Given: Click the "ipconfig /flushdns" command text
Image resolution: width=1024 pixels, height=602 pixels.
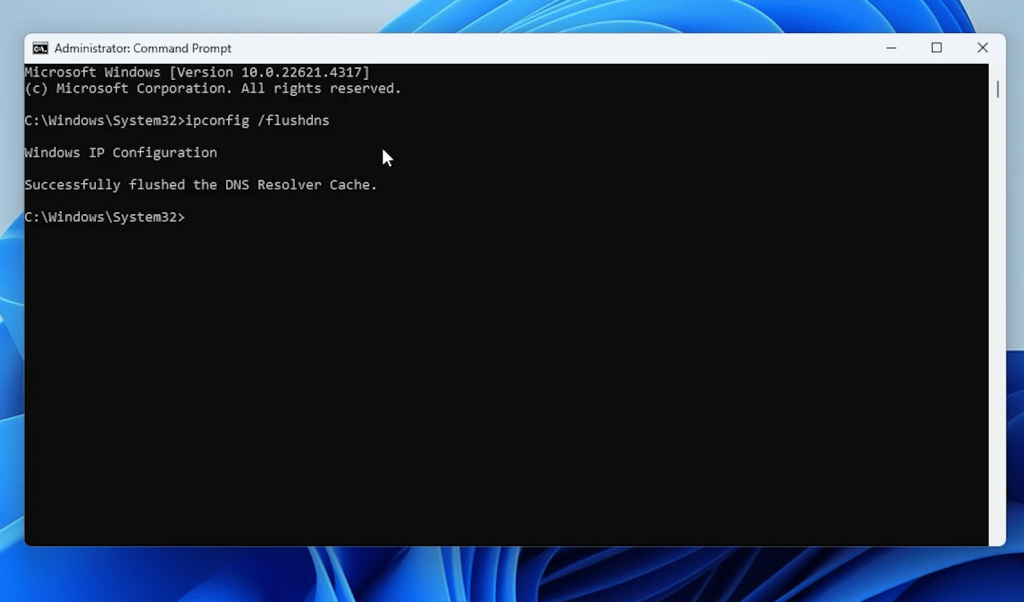Looking at the screenshot, I should 257,121.
